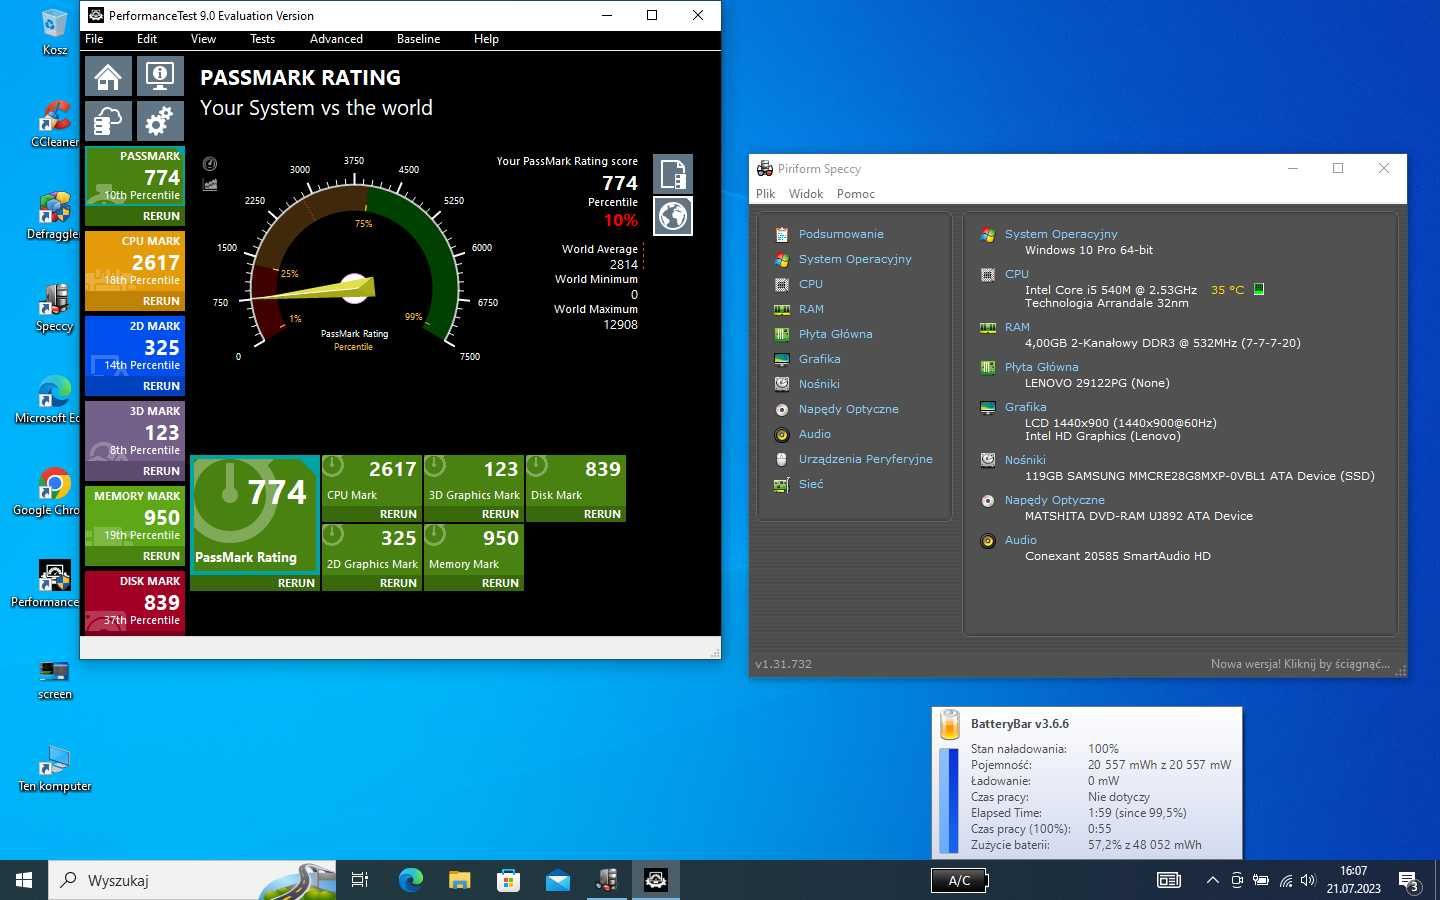
Task: Select Audio in Speccy sidebar
Action: click(x=814, y=434)
